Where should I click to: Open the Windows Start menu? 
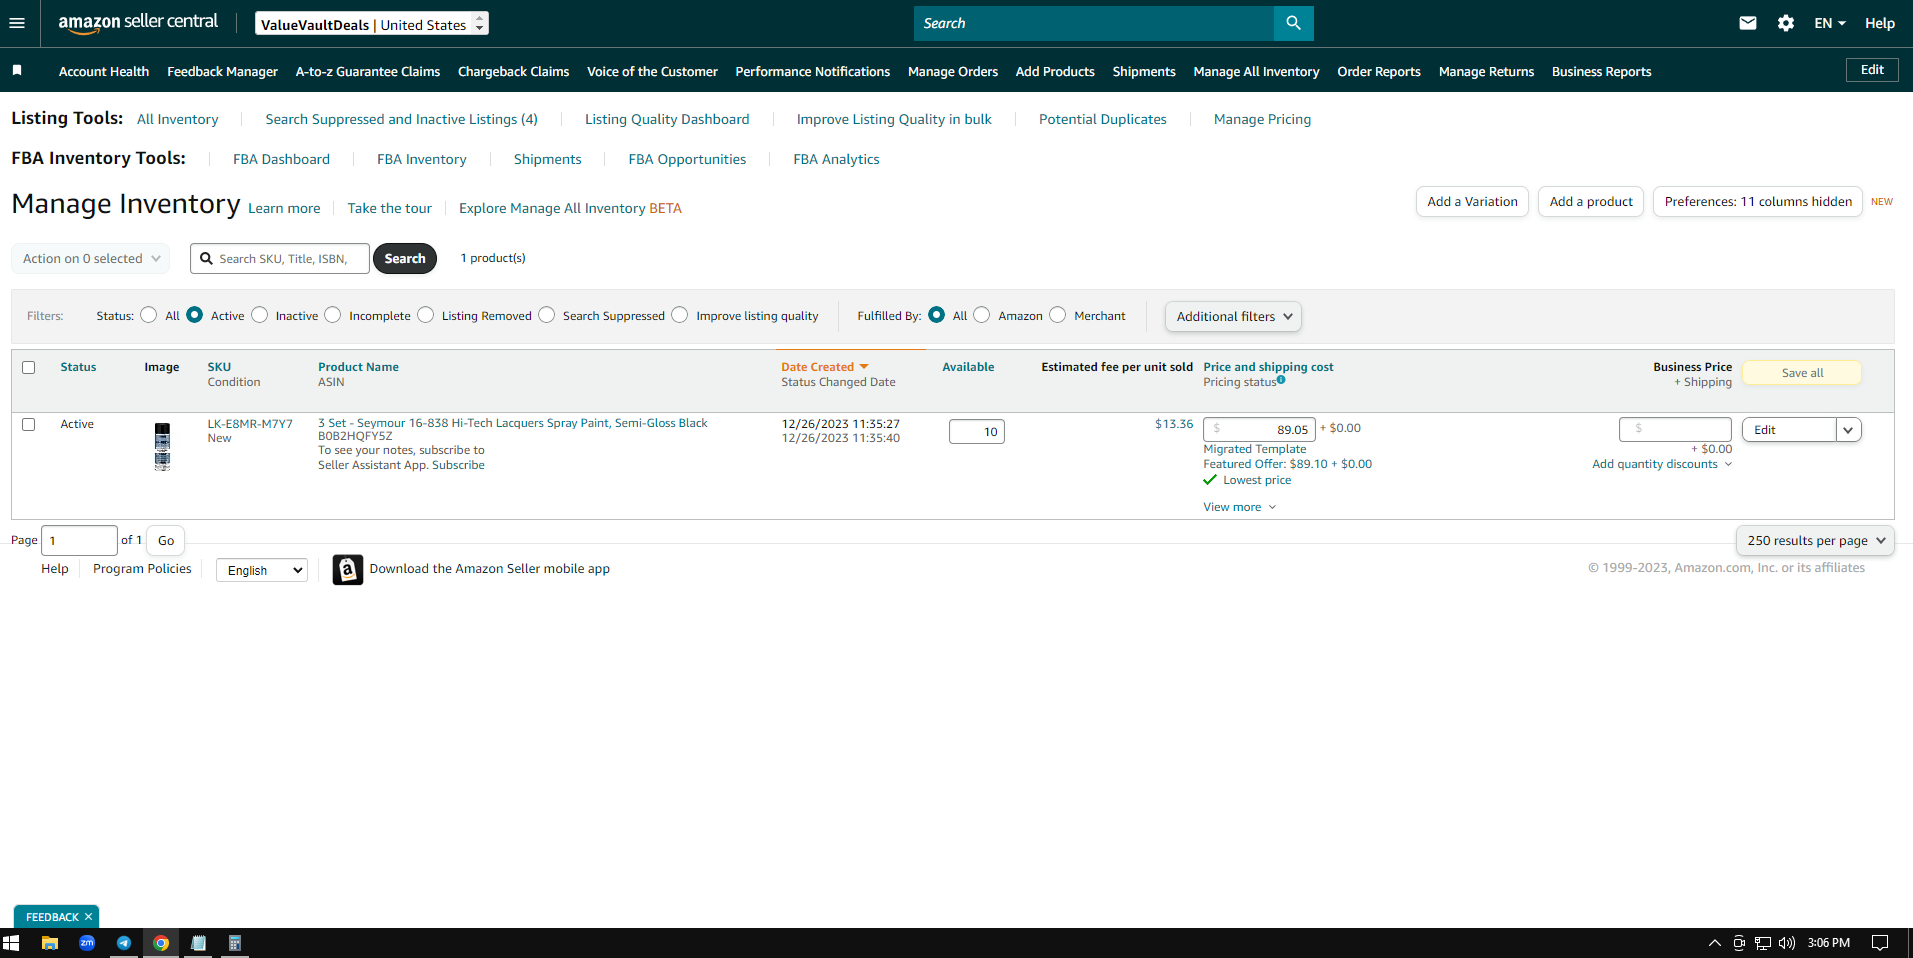coord(11,943)
